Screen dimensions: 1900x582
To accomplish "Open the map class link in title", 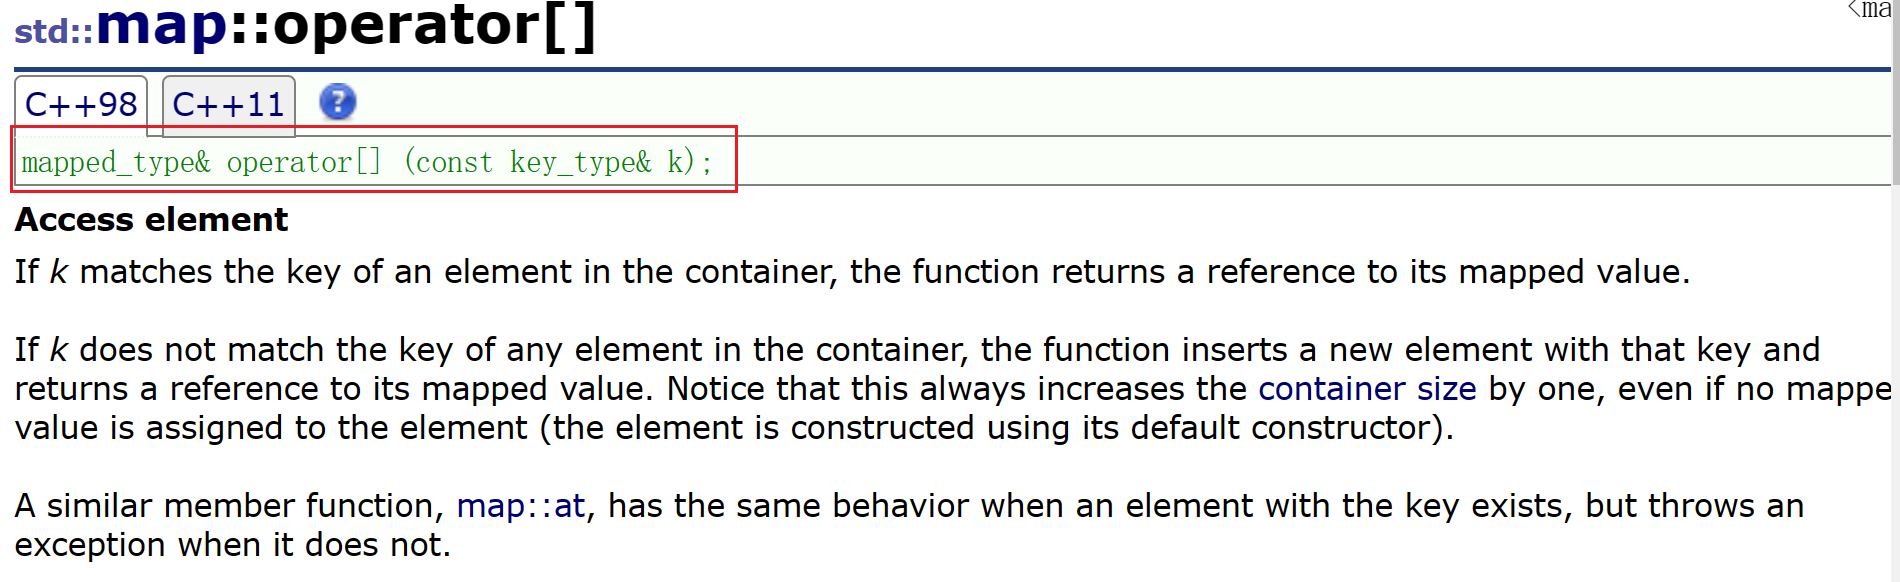I will tap(161, 26).
